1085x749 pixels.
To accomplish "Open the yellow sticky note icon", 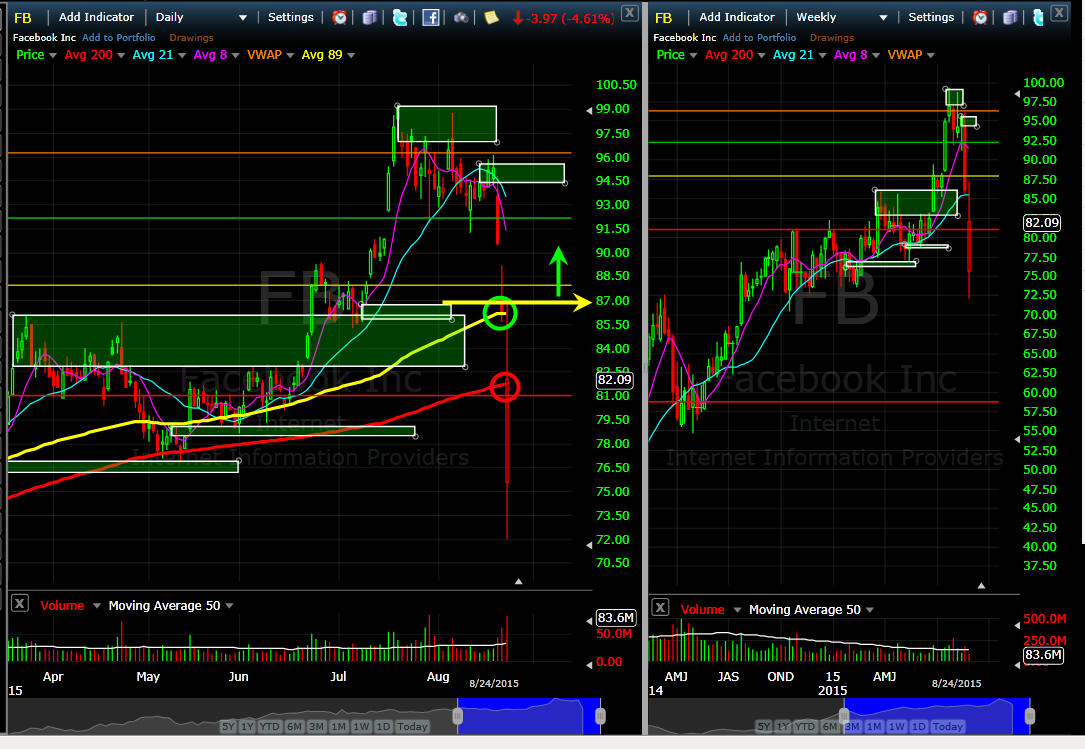I will click(x=491, y=17).
